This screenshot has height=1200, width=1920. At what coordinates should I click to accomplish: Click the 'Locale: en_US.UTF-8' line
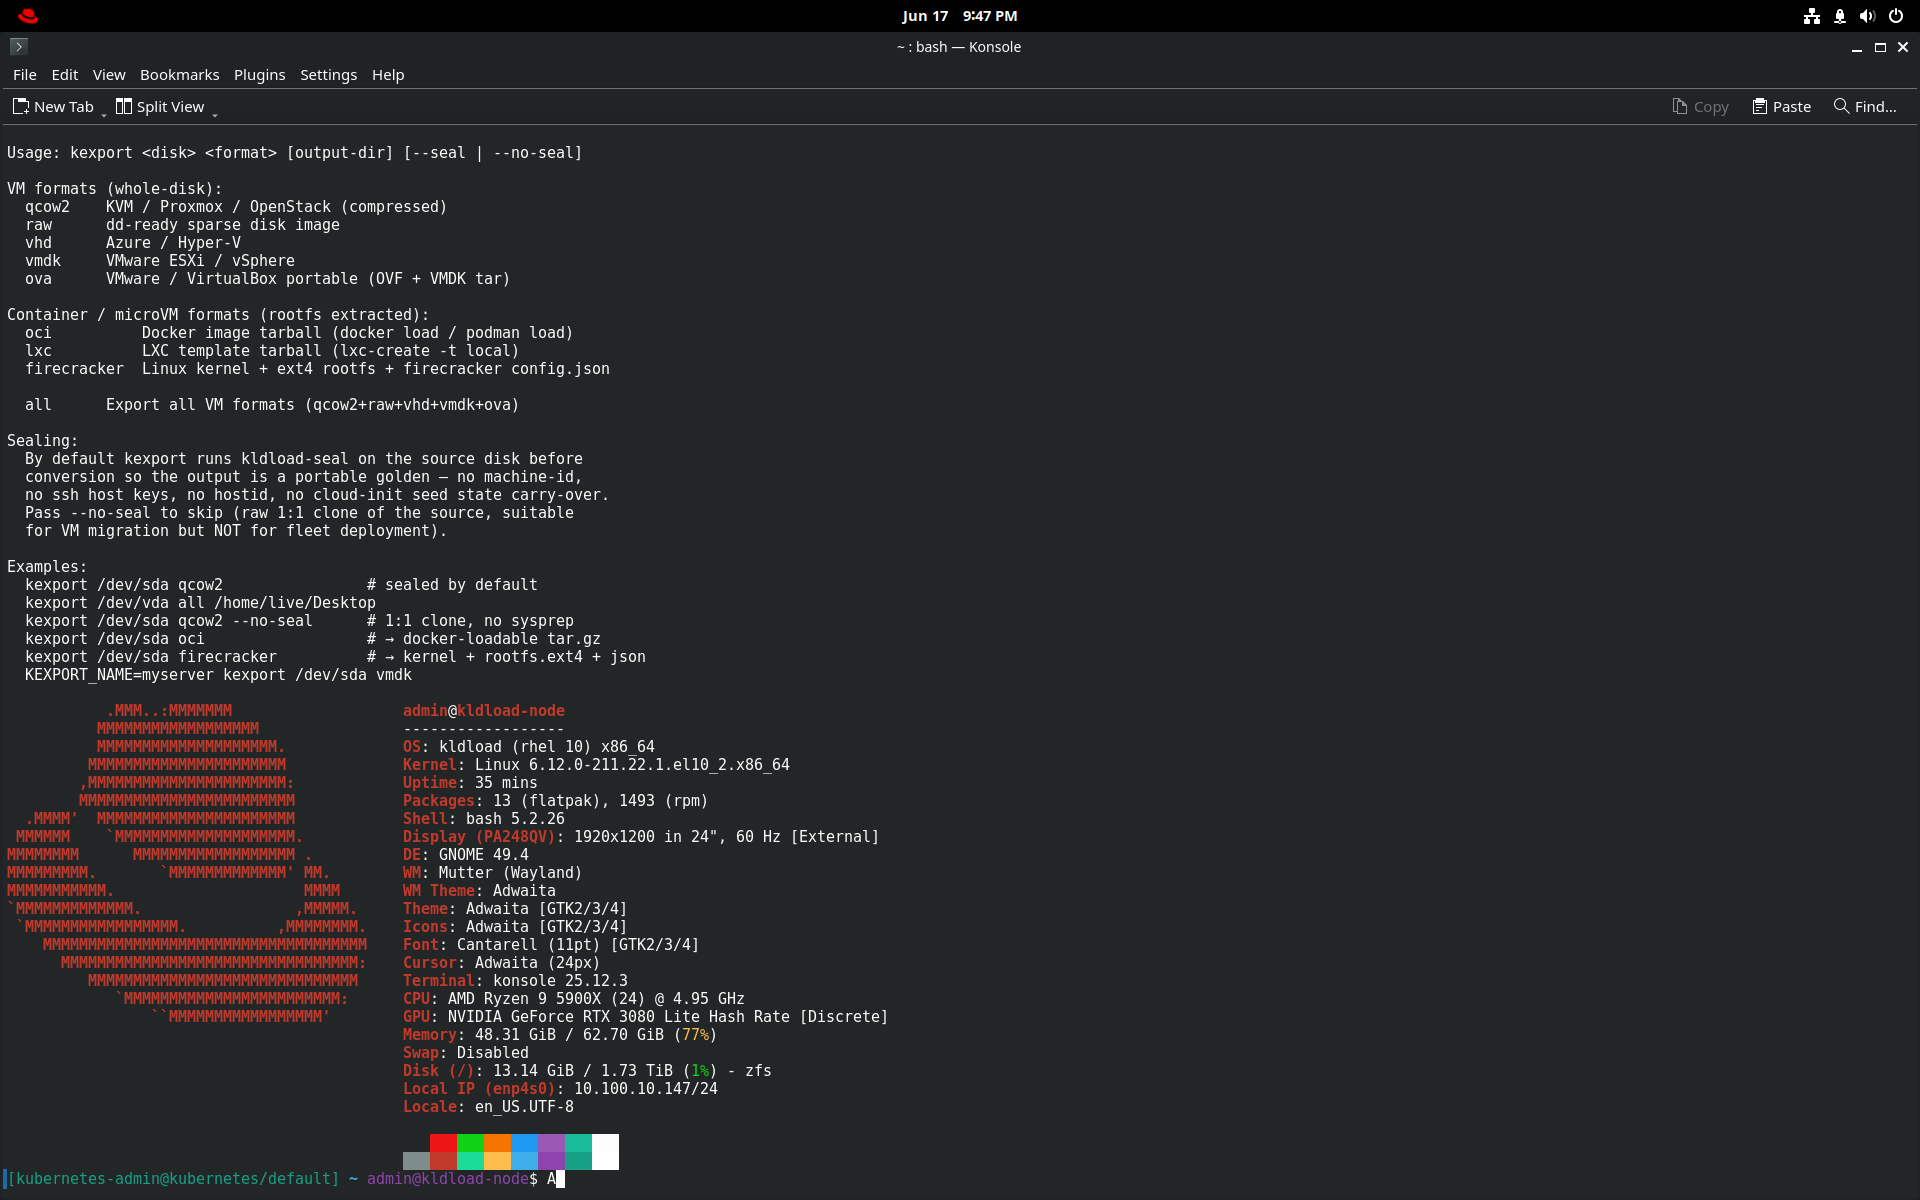pos(488,1107)
